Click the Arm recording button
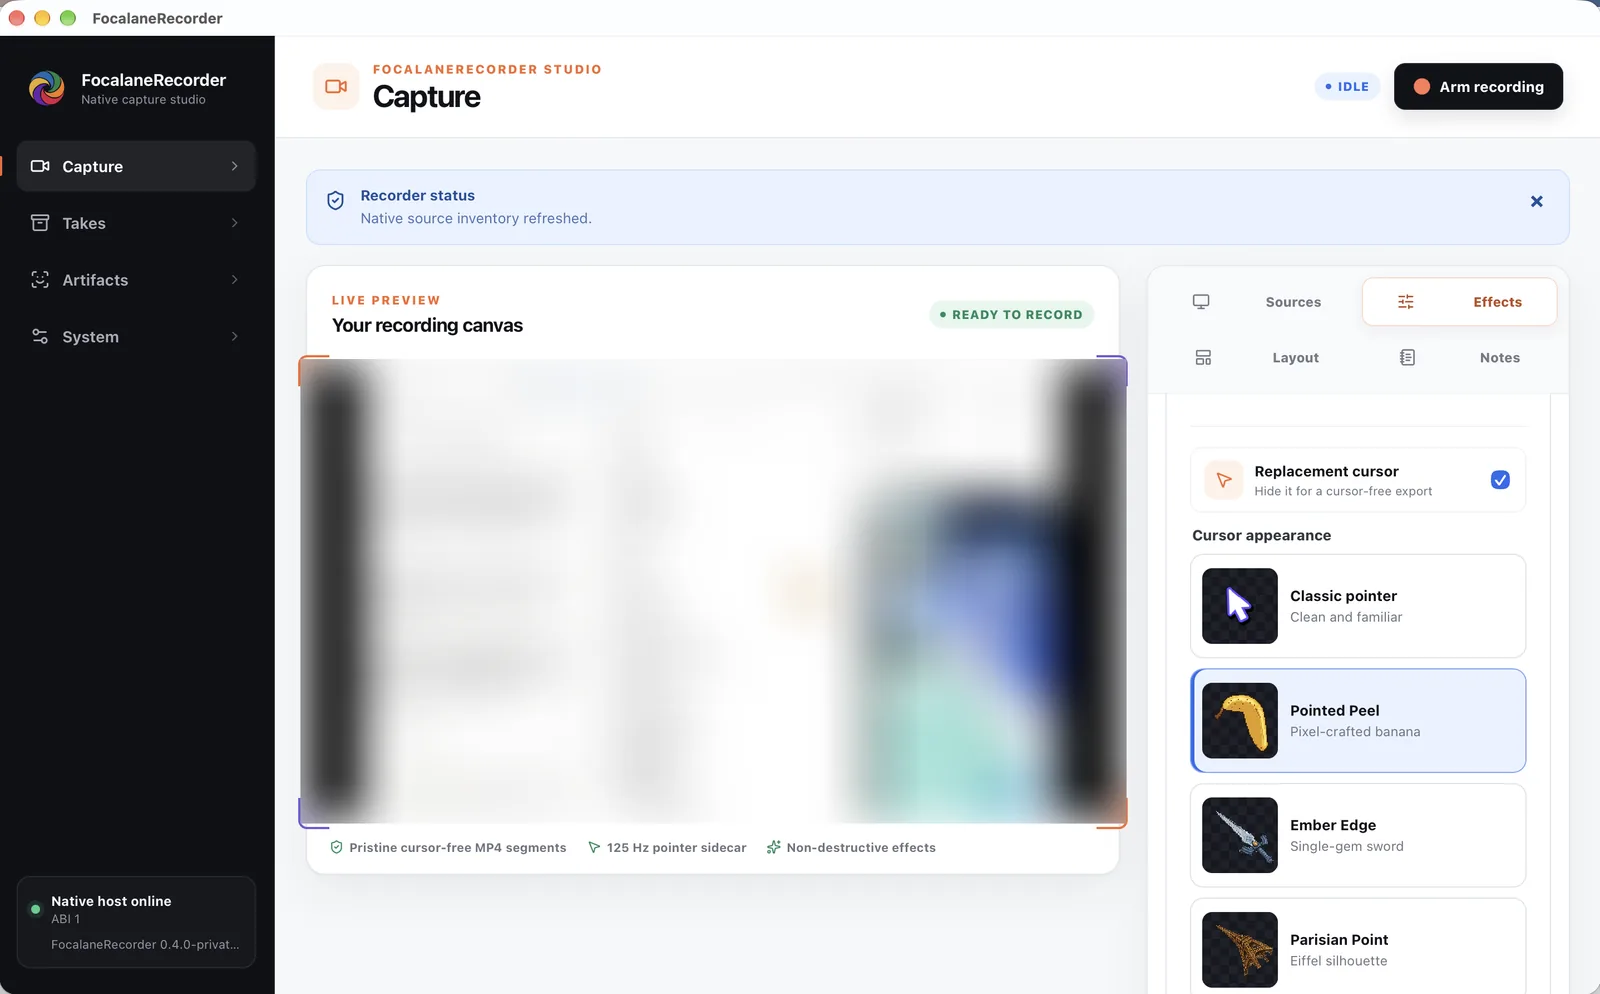This screenshot has width=1600, height=994. coord(1478,87)
